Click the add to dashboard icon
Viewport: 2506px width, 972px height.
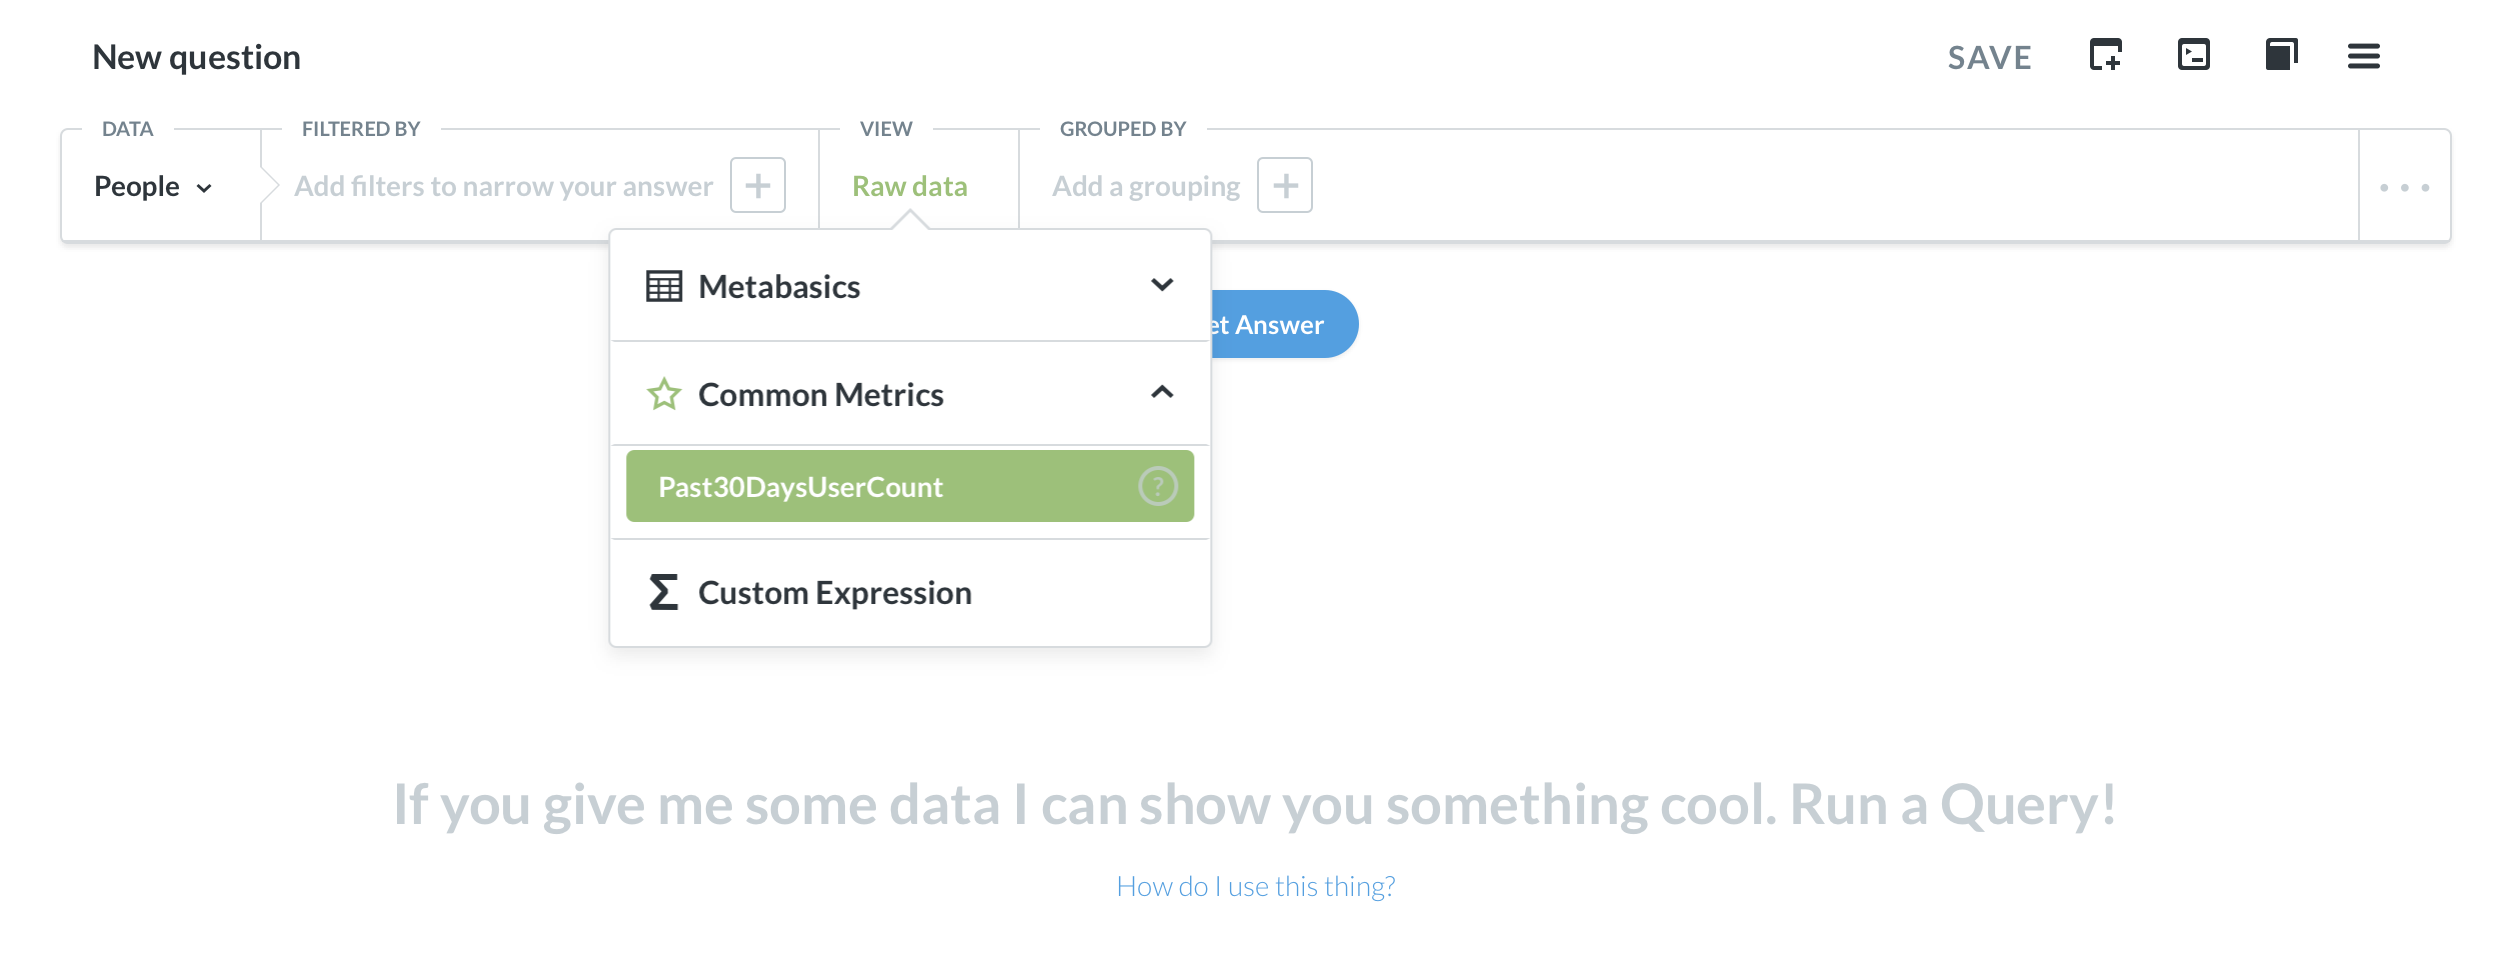[x=2105, y=55]
